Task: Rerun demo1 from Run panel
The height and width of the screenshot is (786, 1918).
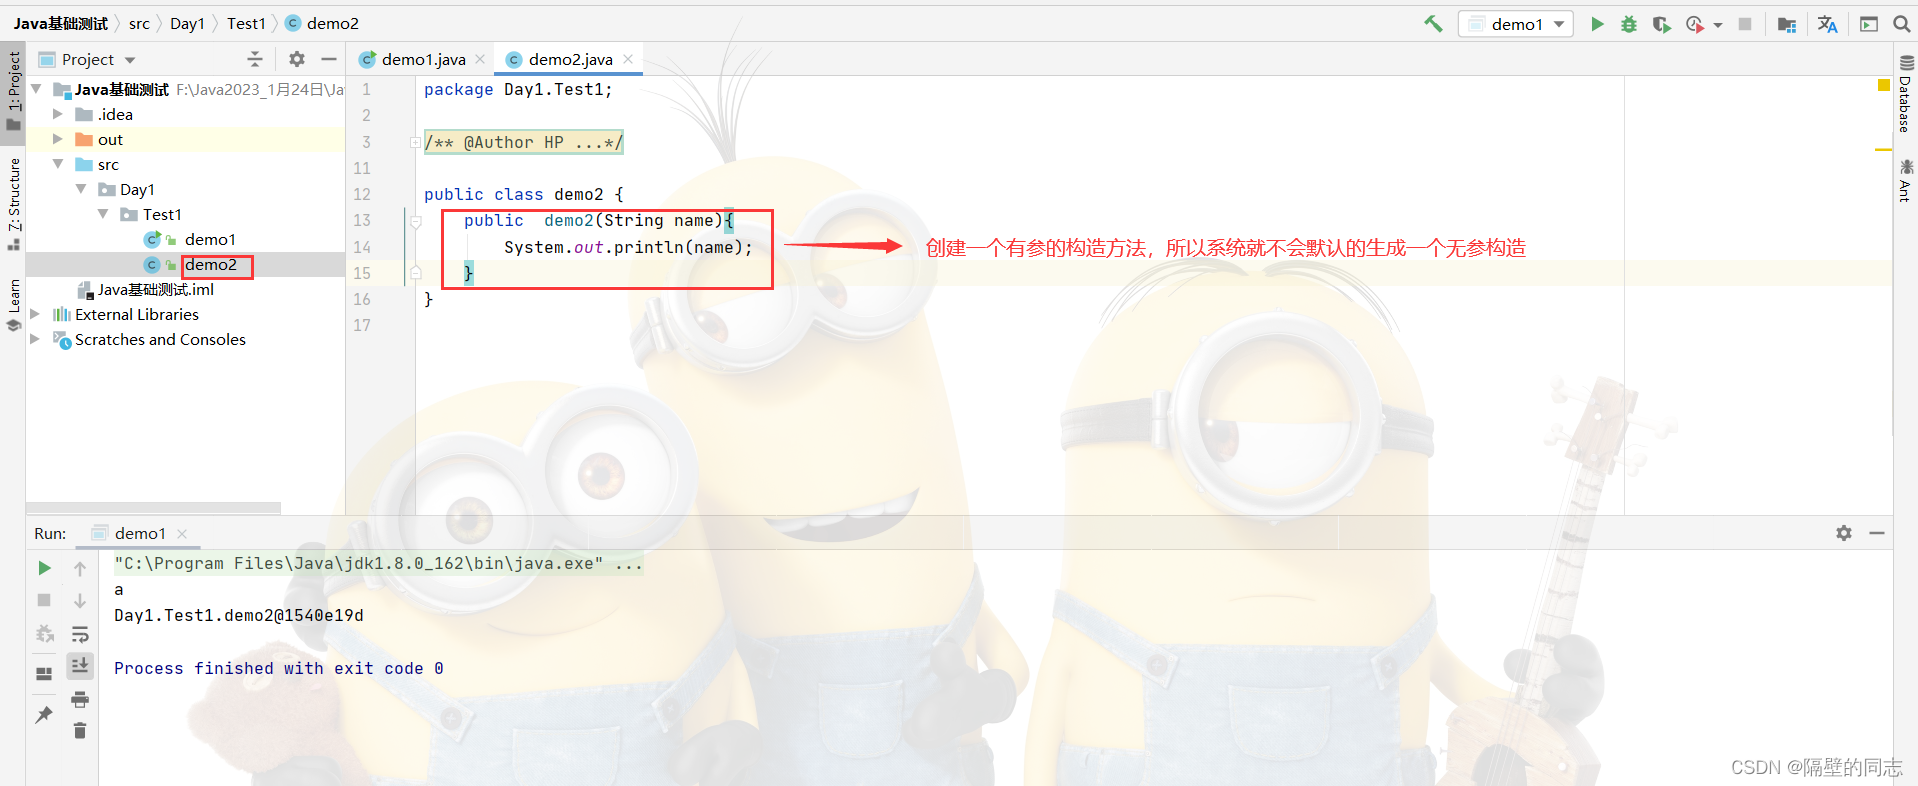Action: (44, 568)
